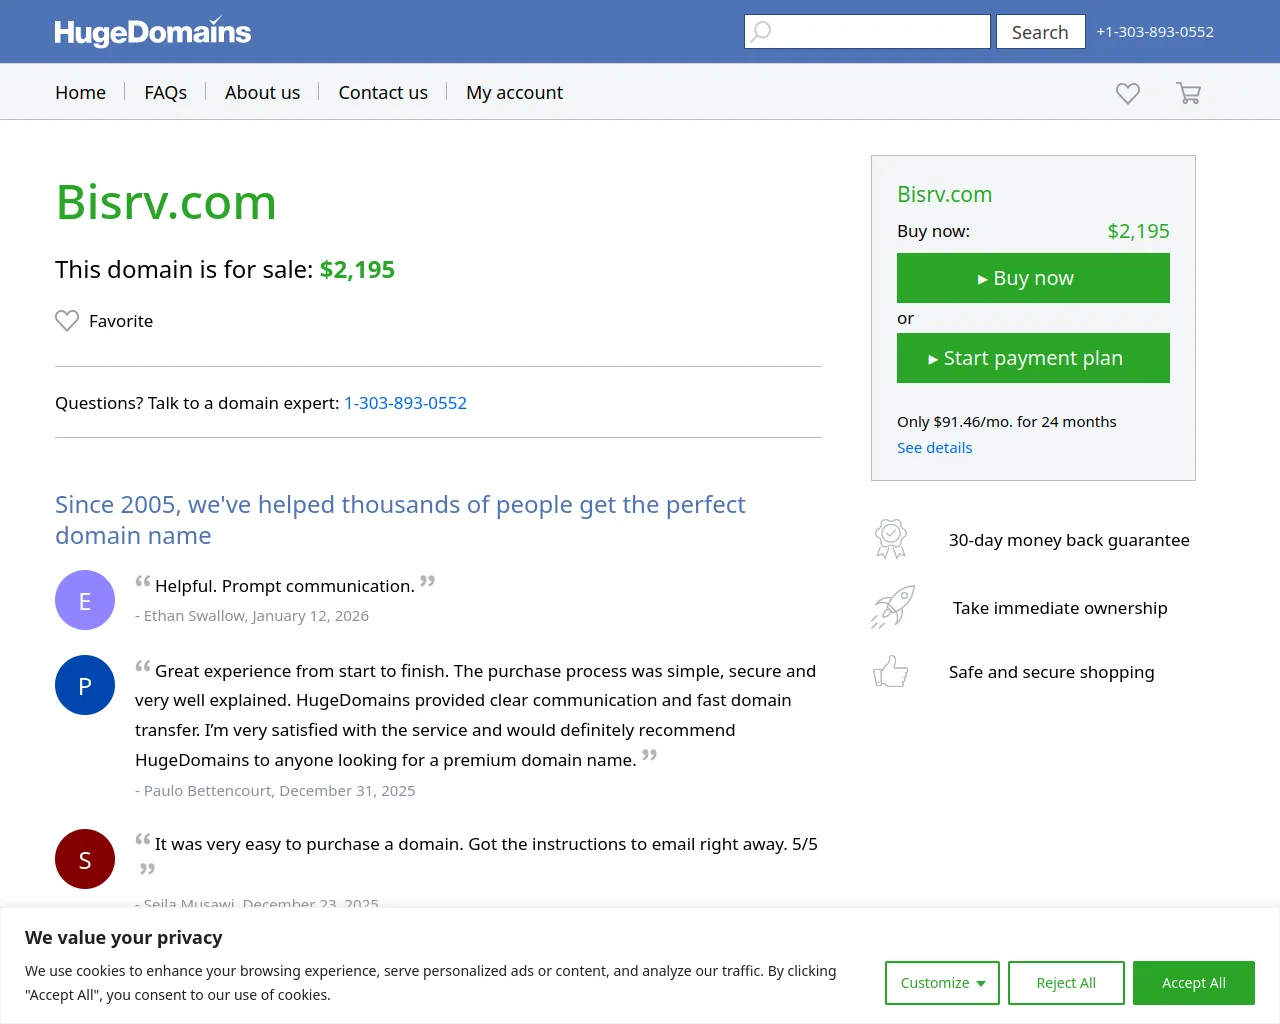
Task: Open the shopping cart
Action: 1188,92
